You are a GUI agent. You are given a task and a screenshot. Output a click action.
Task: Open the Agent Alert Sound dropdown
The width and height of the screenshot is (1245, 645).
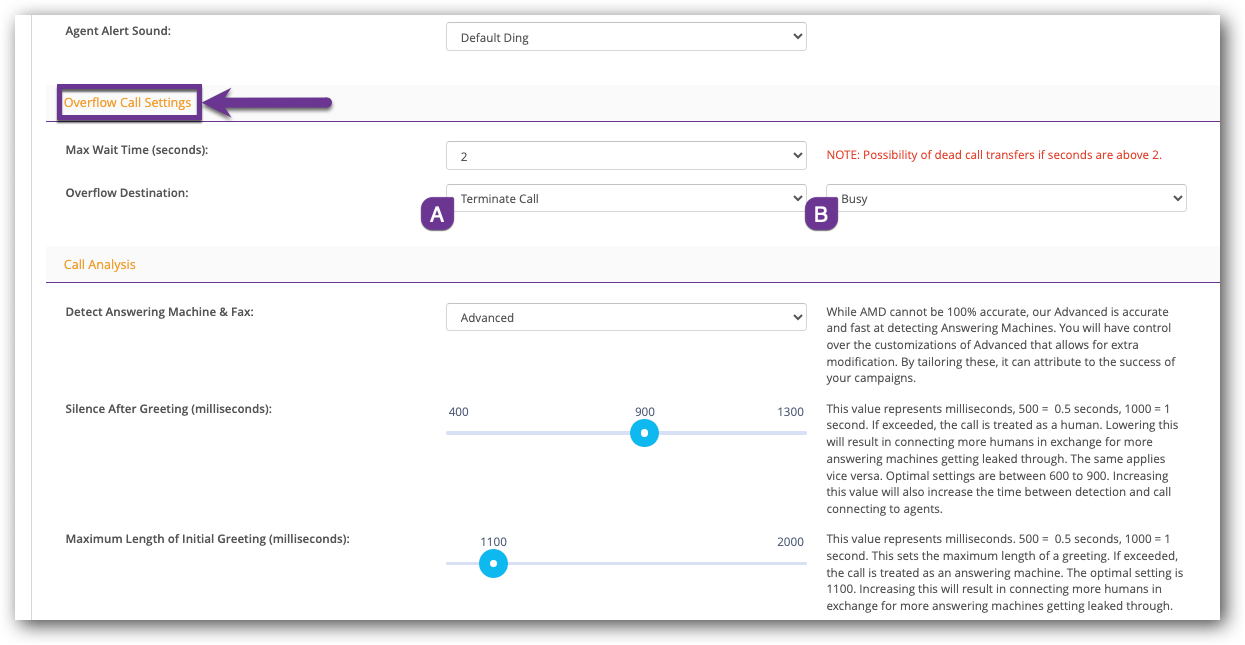pos(625,38)
